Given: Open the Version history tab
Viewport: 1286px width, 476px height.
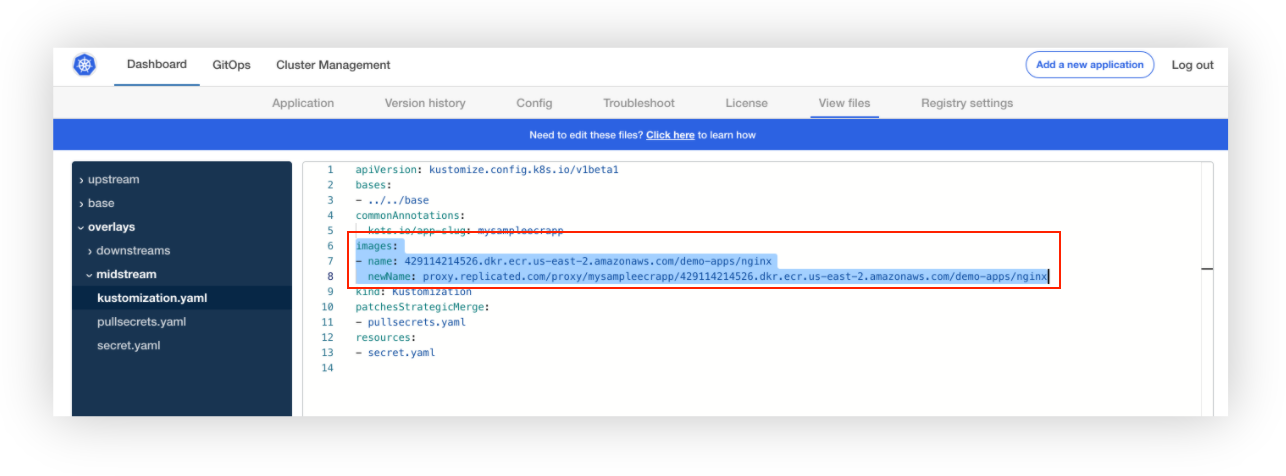Looking at the screenshot, I should tap(425, 103).
